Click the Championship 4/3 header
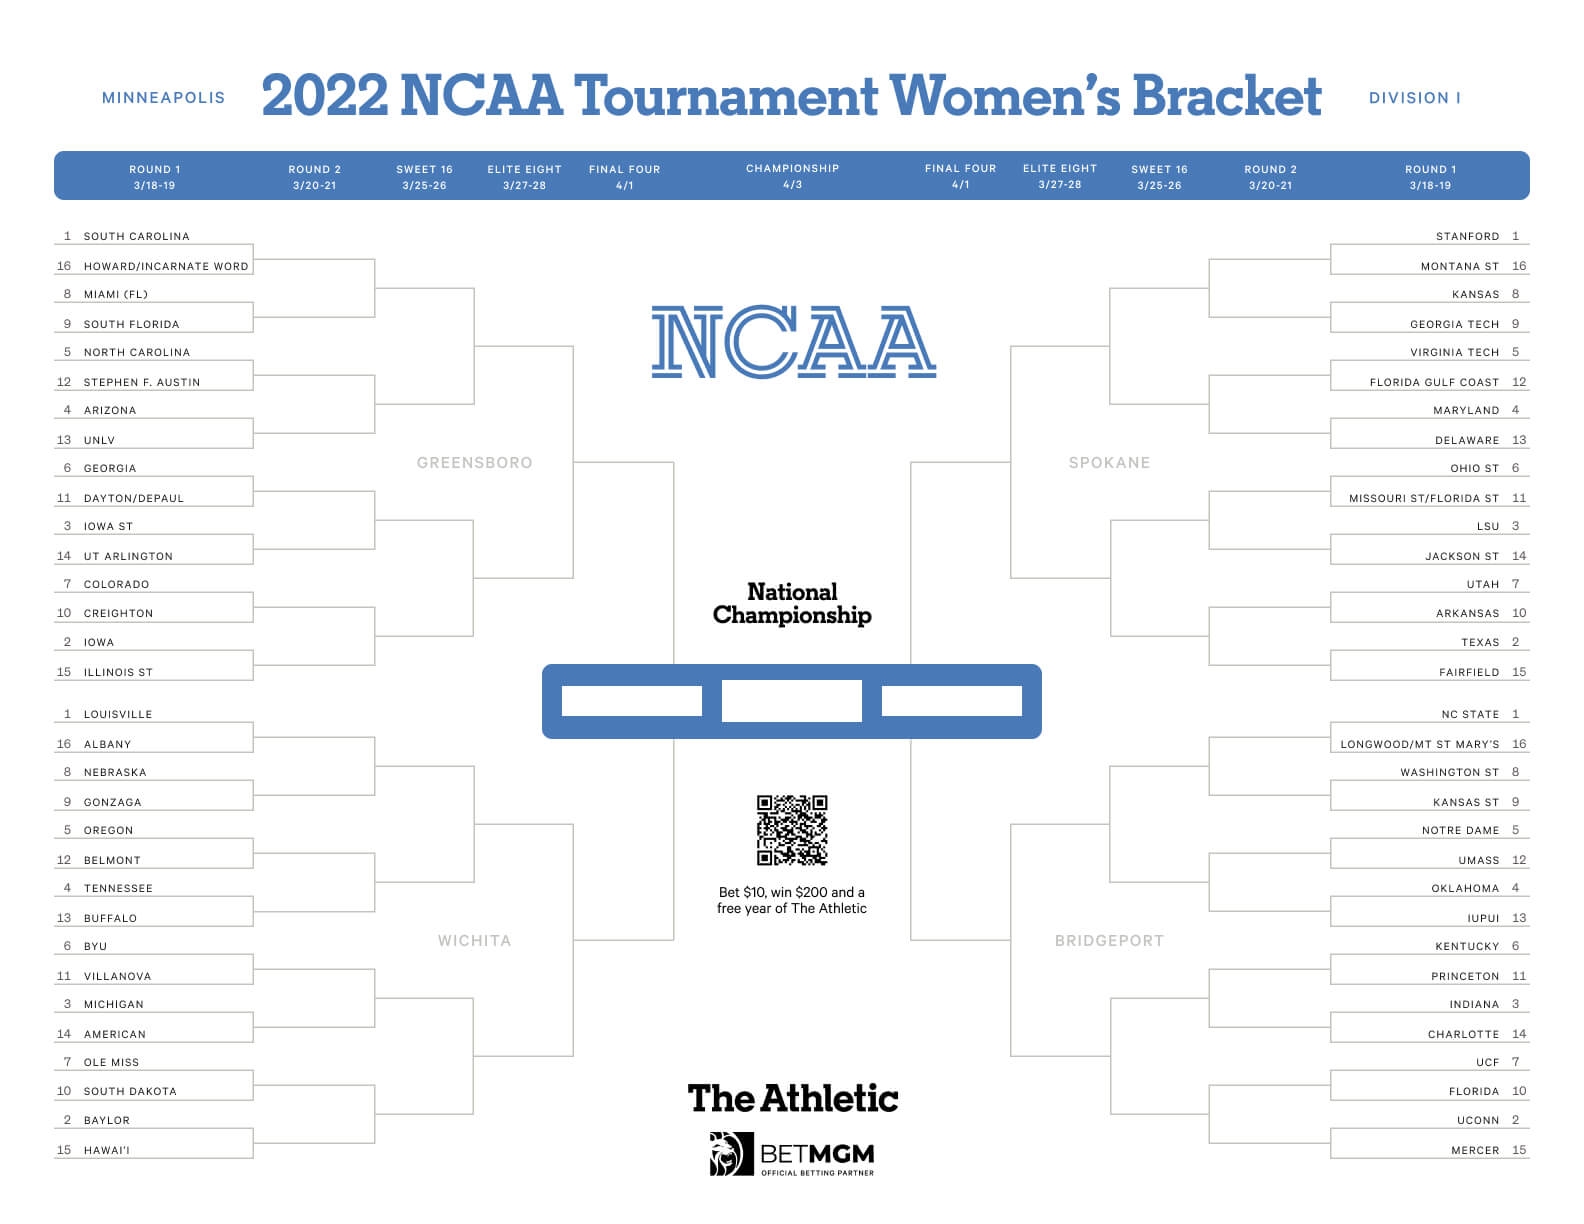Screen dimensions: 1584x1224 pos(793,176)
